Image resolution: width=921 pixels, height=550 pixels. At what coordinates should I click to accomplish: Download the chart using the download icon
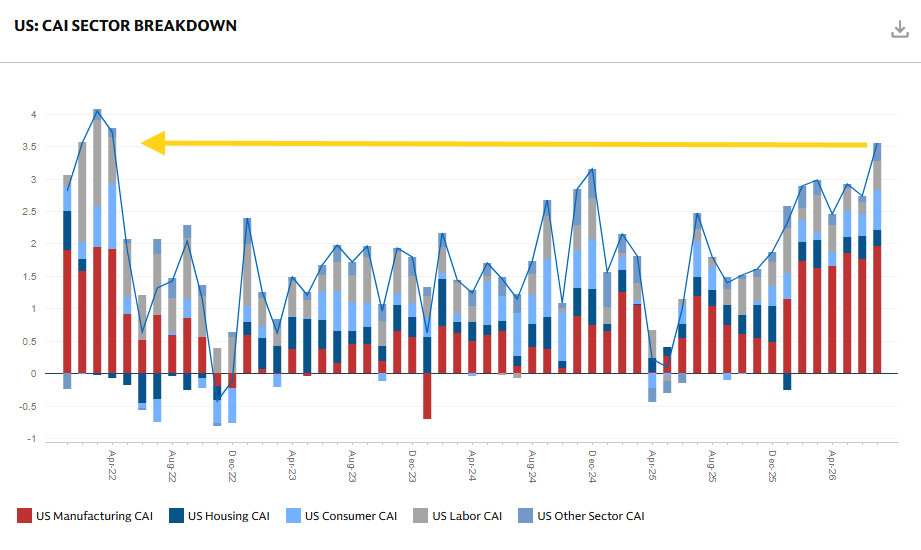pos(899,29)
